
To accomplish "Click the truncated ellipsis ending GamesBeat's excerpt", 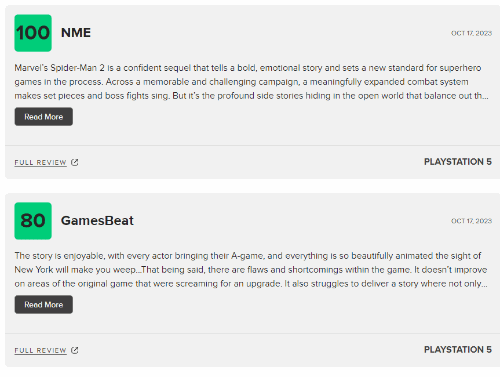I will [485, 286].
